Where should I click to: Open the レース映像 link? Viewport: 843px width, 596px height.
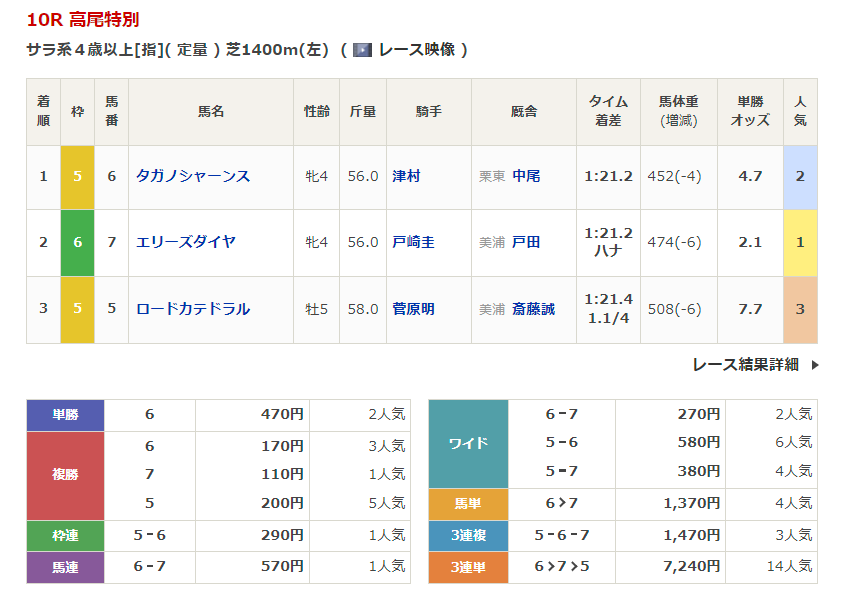413,50
